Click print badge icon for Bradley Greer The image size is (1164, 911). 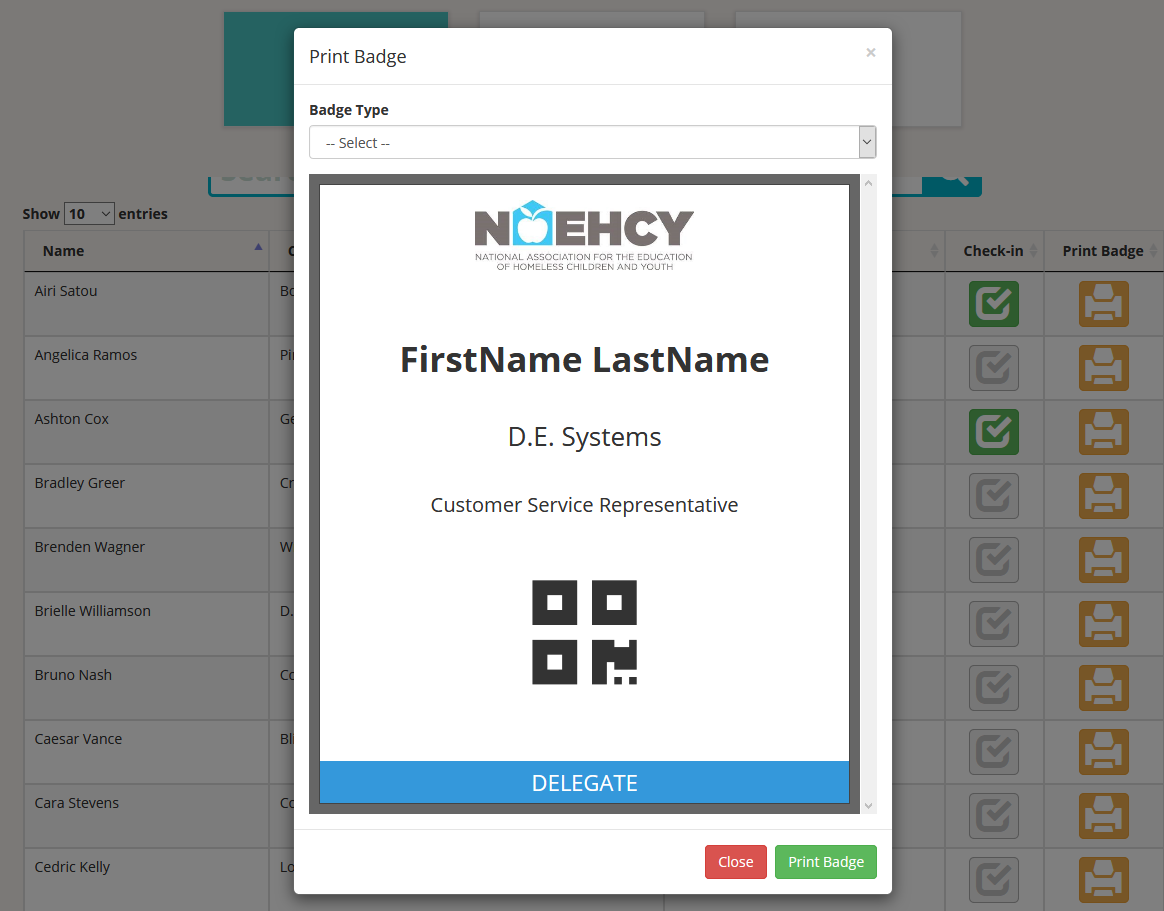click(x=1104, y=495)
